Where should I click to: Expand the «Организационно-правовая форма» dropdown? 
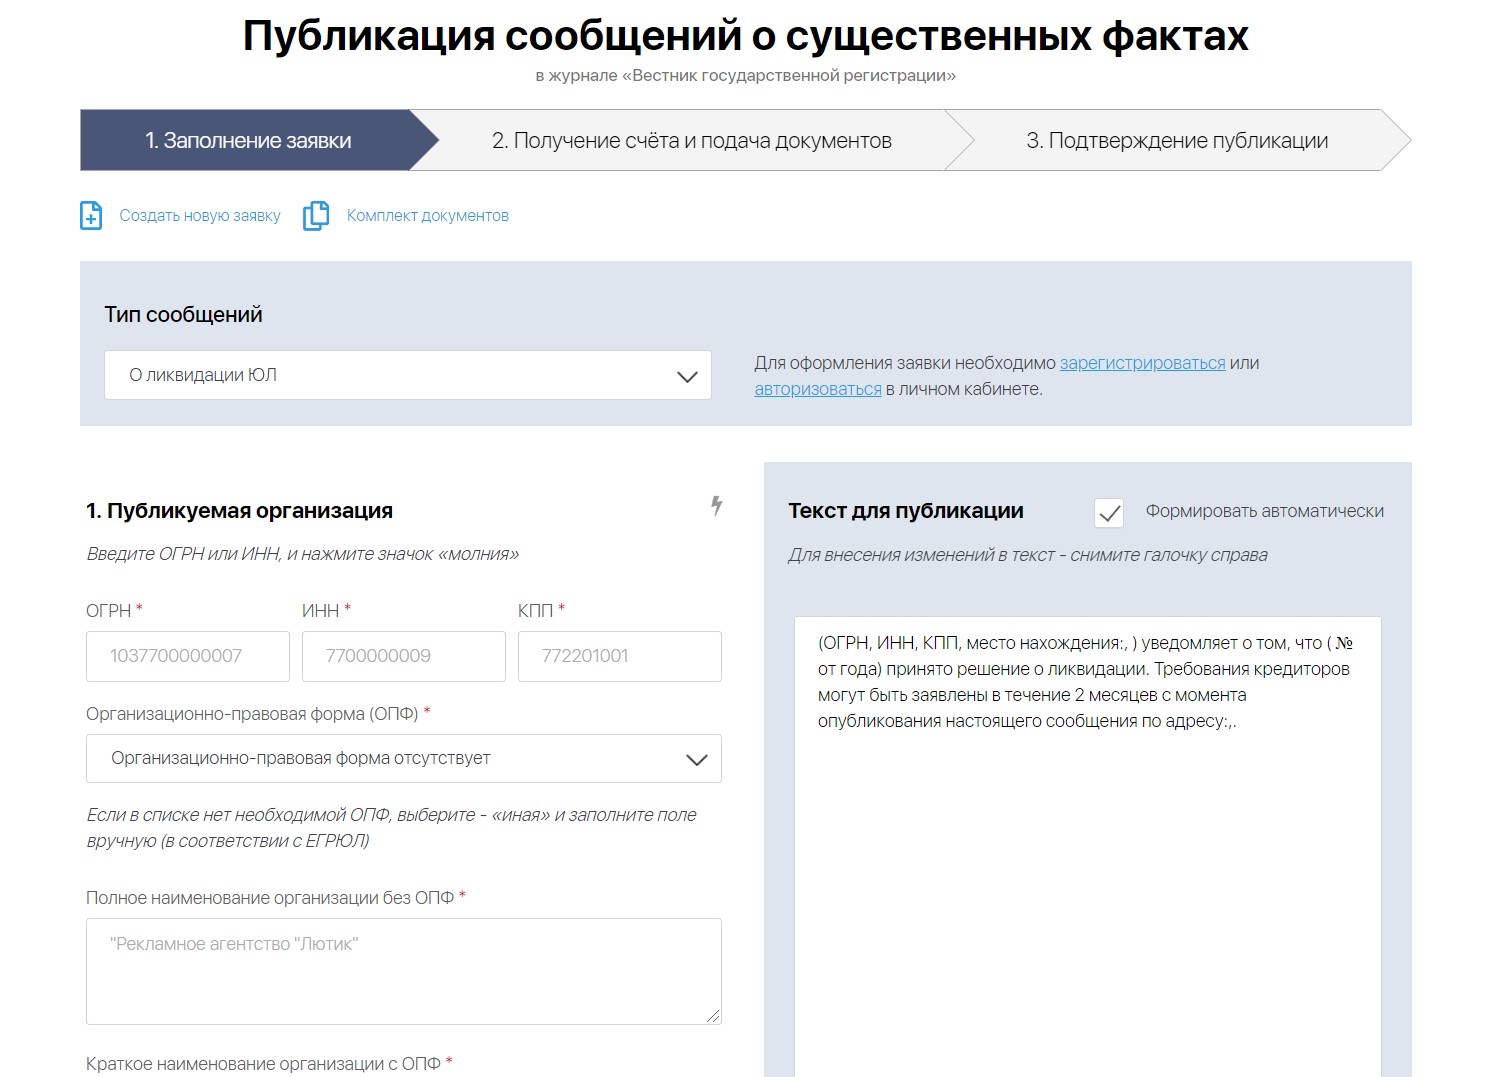coord(403,758)
